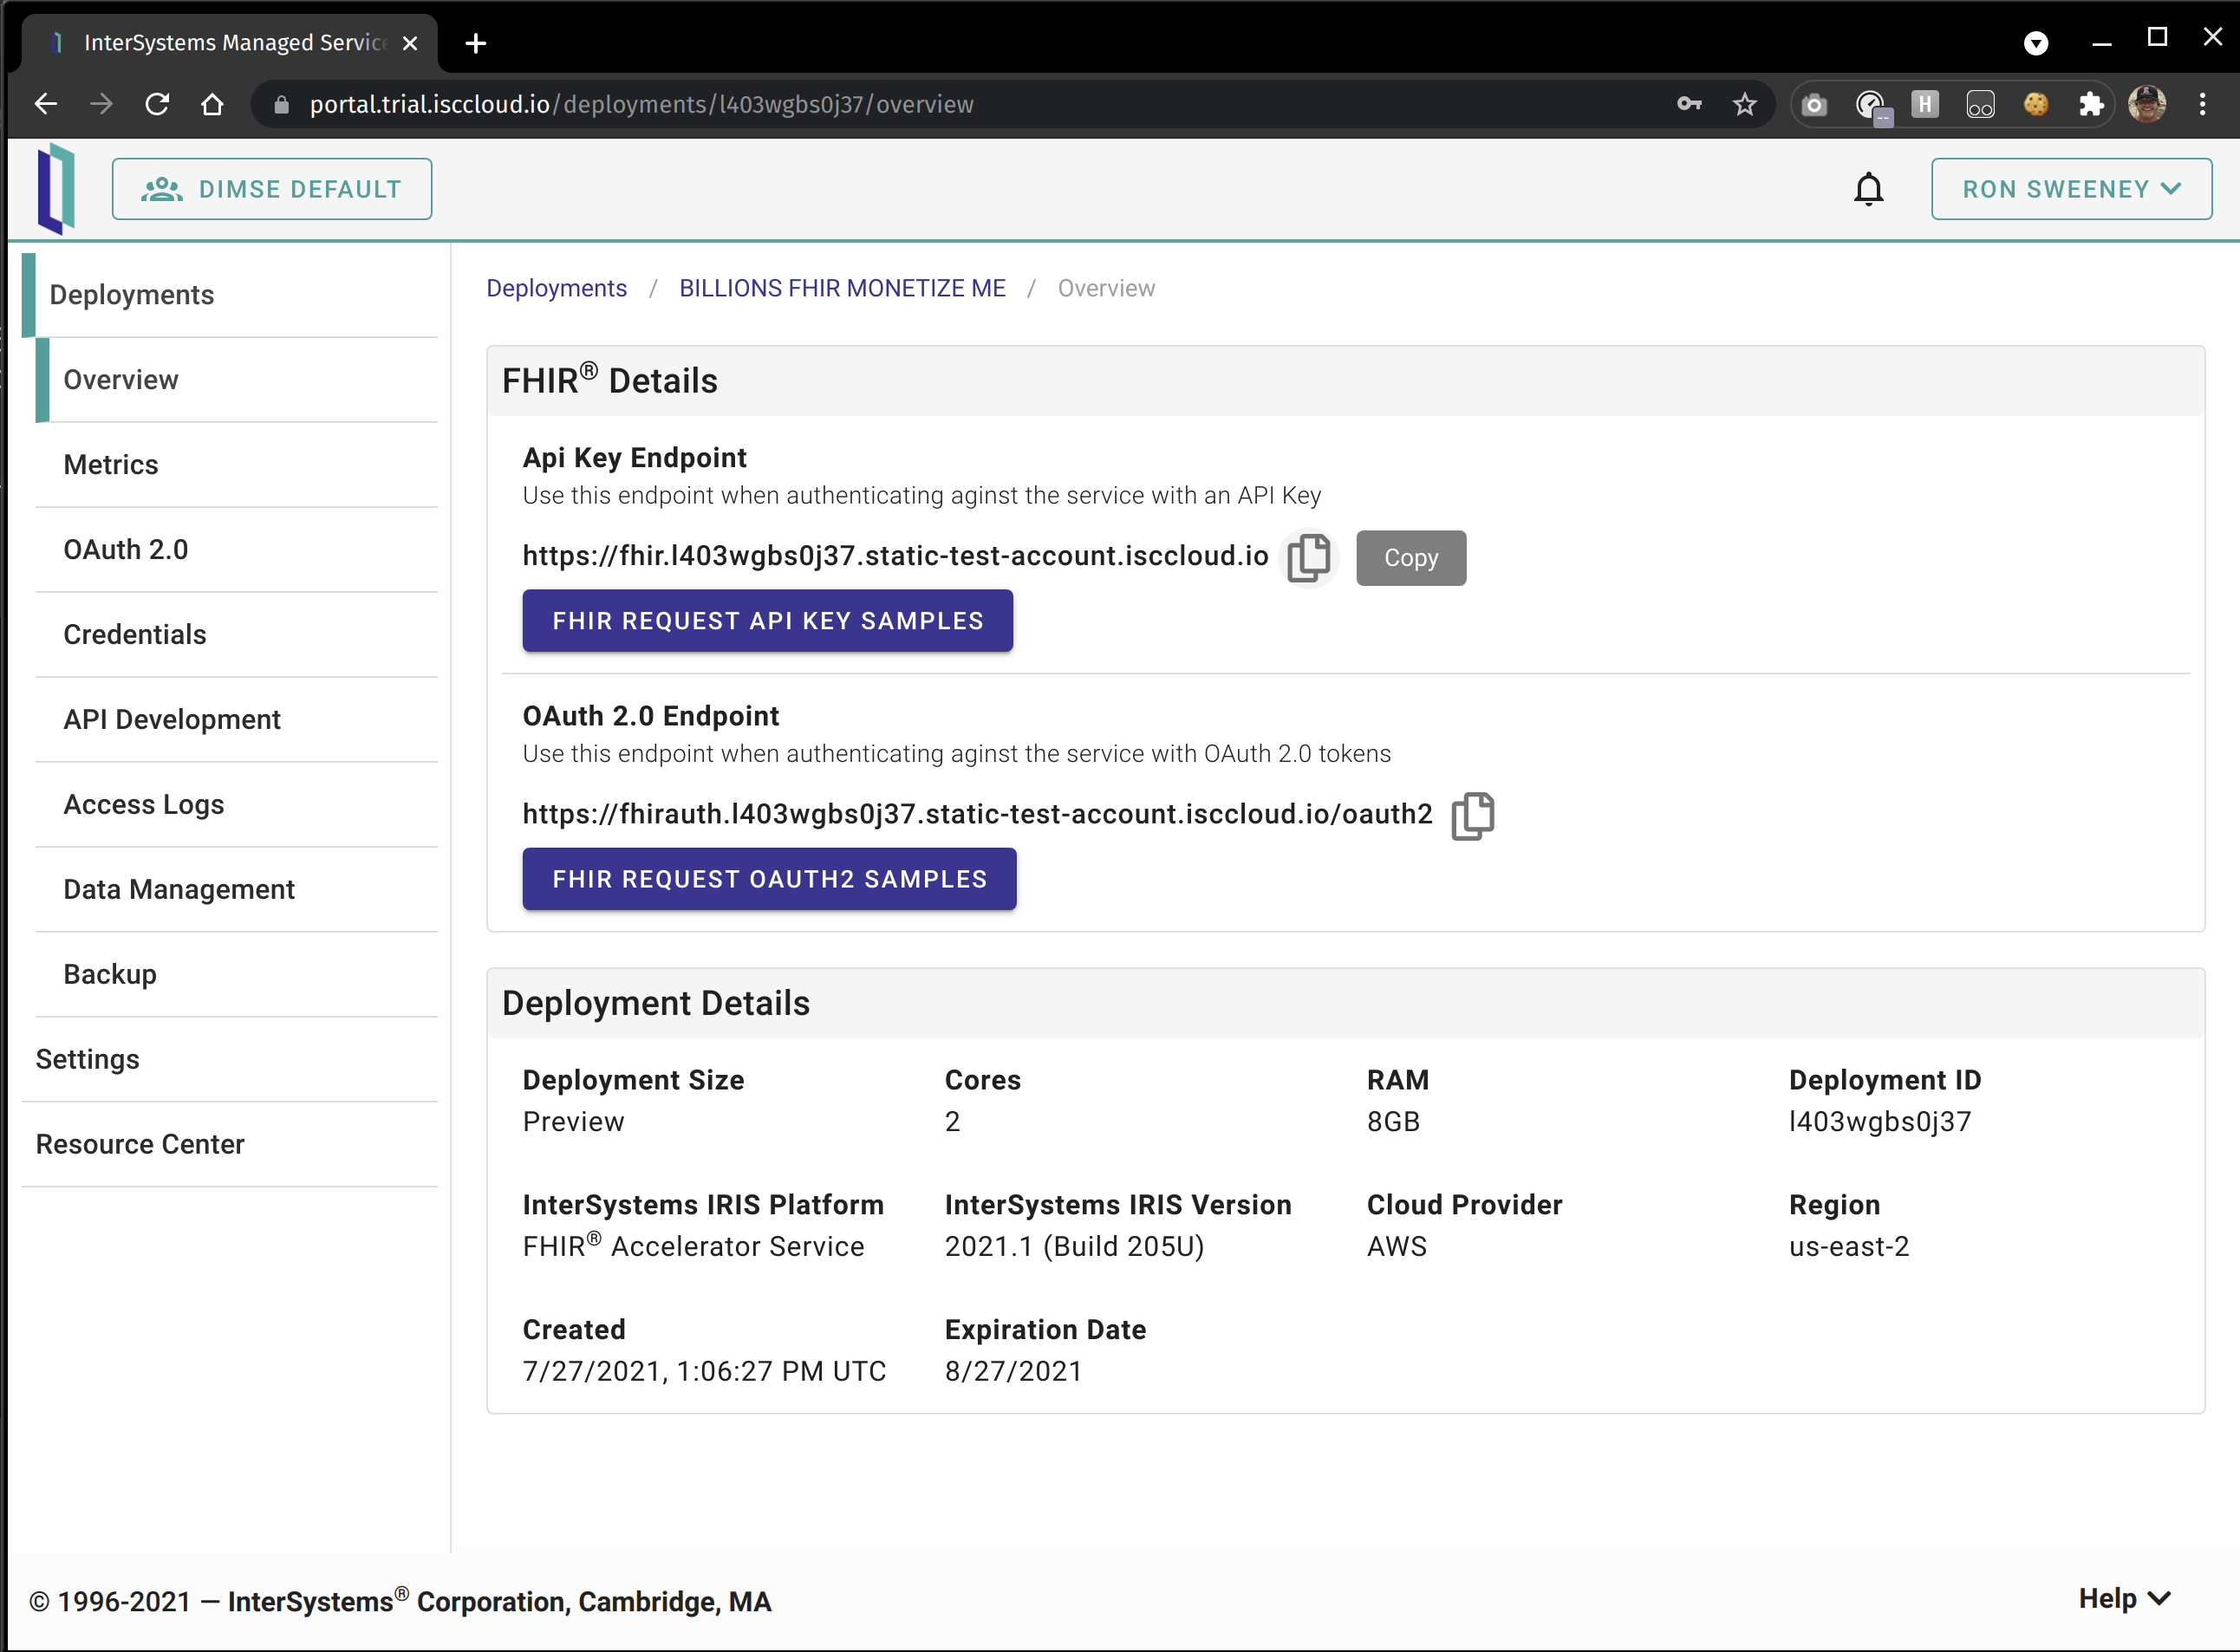Open browser extensions puzzle icon
The image size is (2240, 1652).
[2091, 104]
